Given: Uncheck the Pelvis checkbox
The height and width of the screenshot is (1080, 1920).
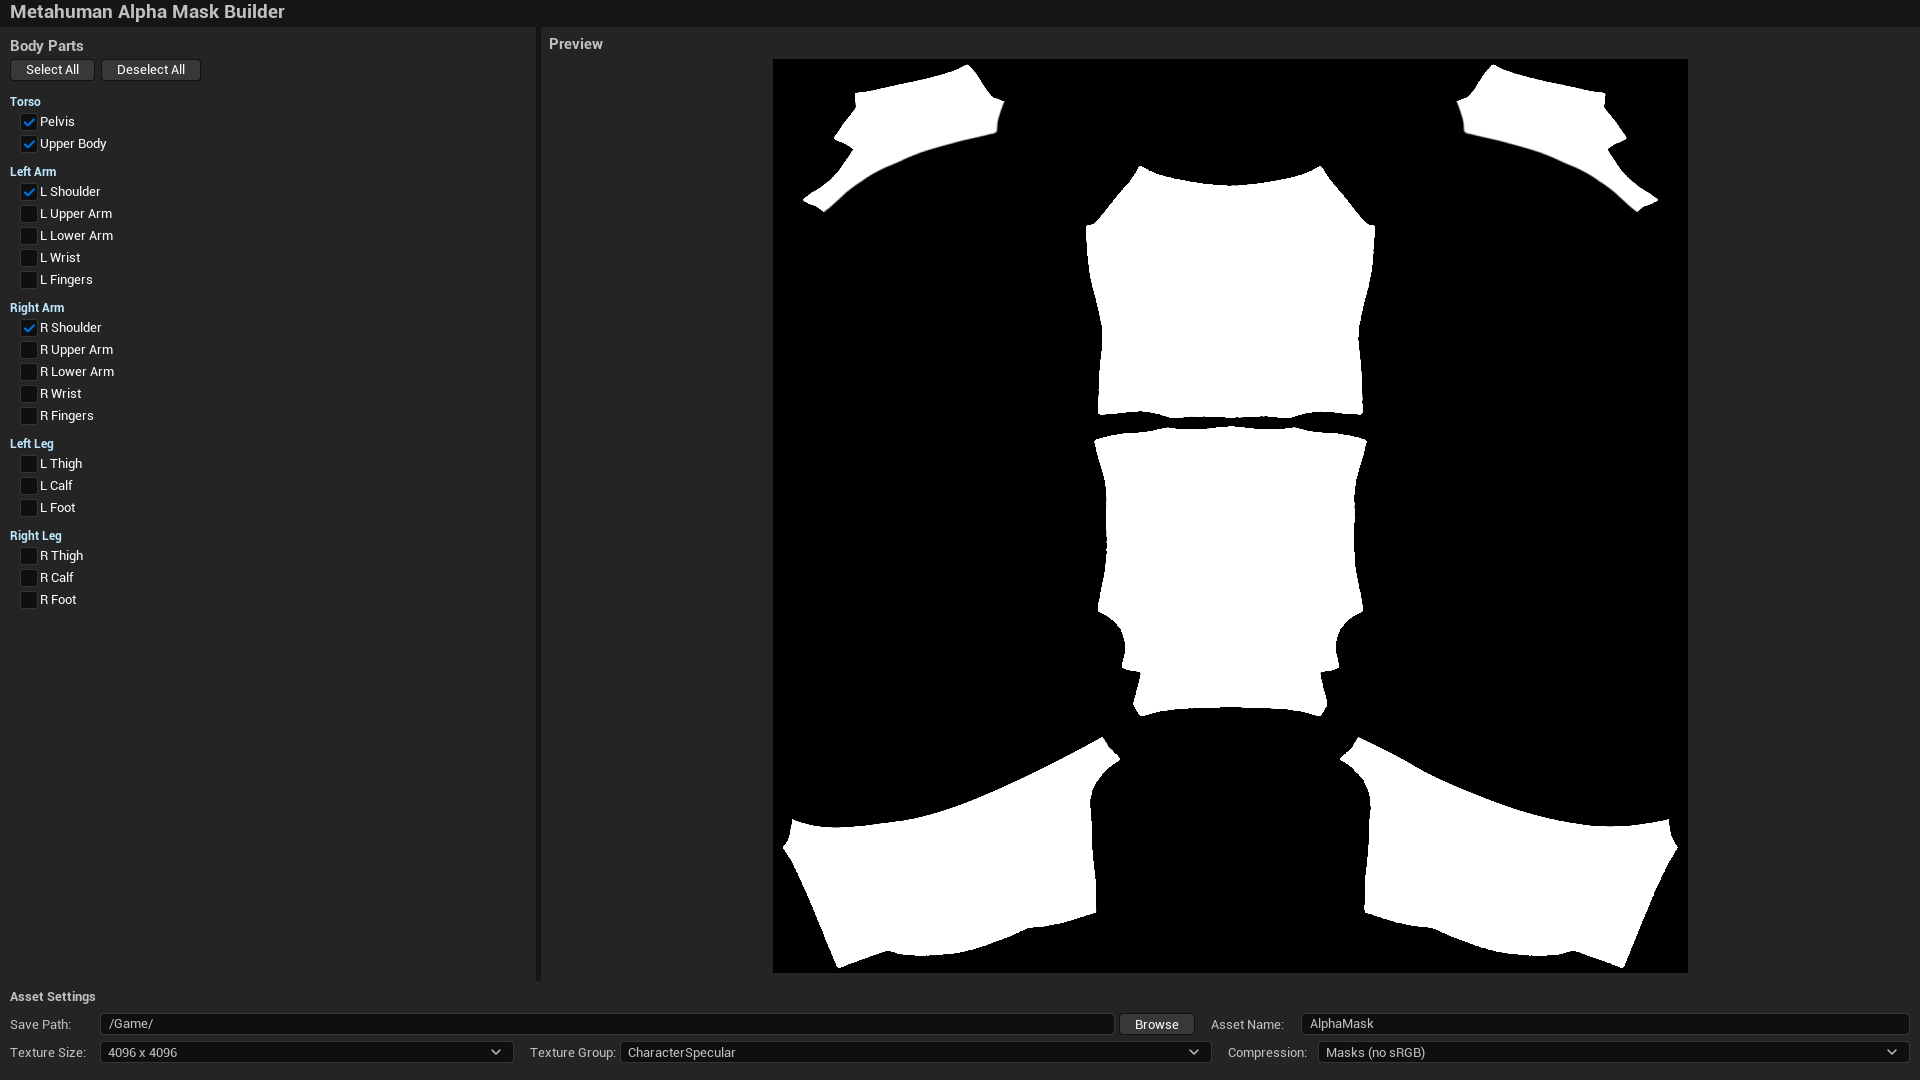Looking at the screenshot, I should pyautogui.click(x=29, y=122).
